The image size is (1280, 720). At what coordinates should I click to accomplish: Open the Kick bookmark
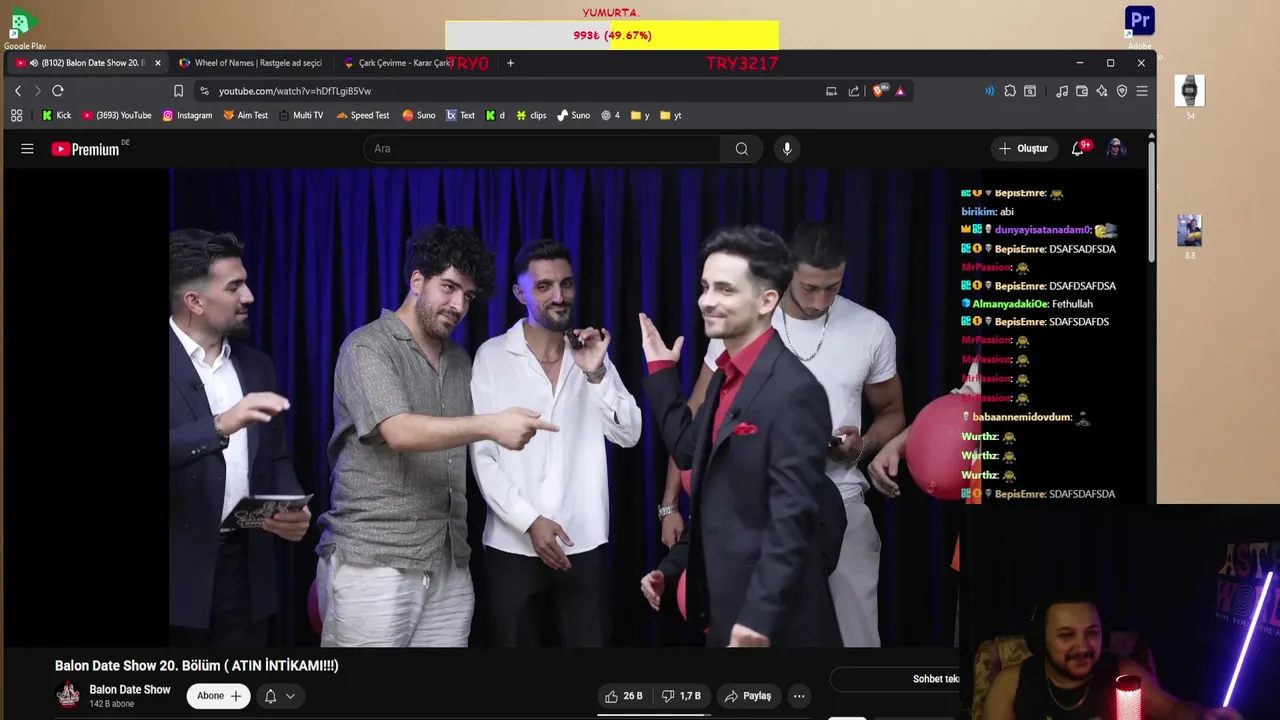point(56,115)
